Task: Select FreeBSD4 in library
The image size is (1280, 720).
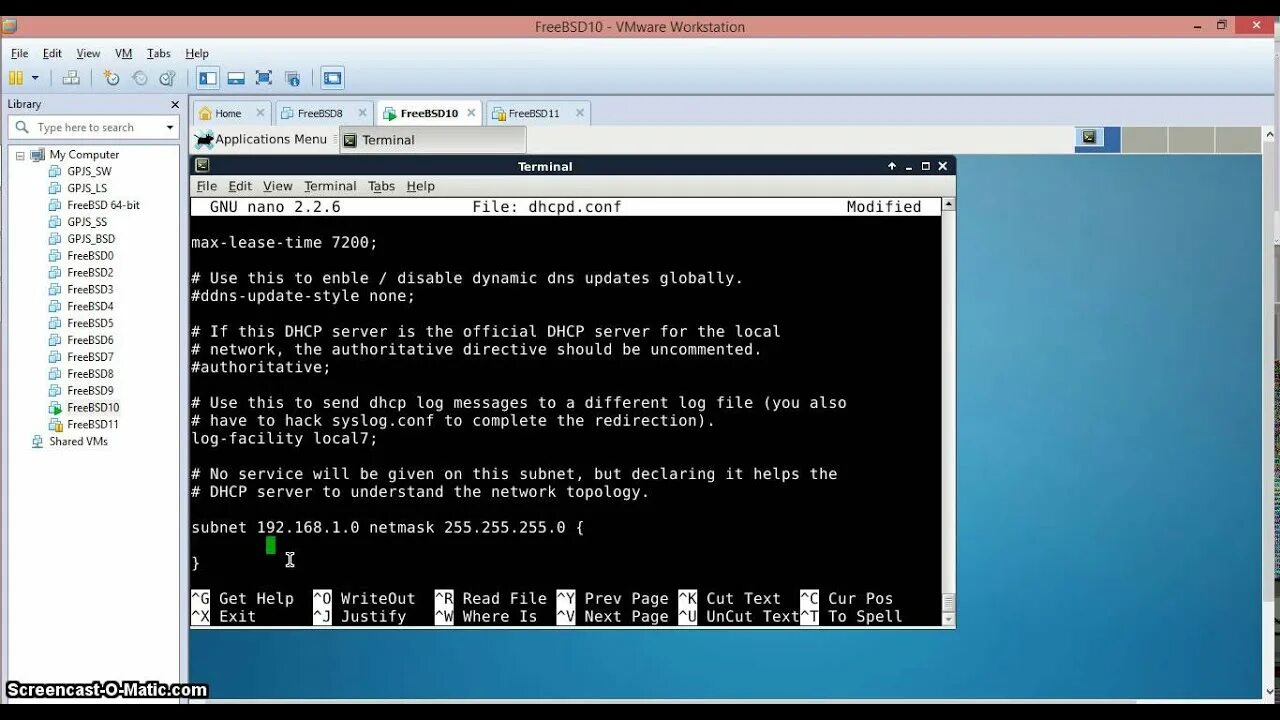Action: (x=90, y=307)
